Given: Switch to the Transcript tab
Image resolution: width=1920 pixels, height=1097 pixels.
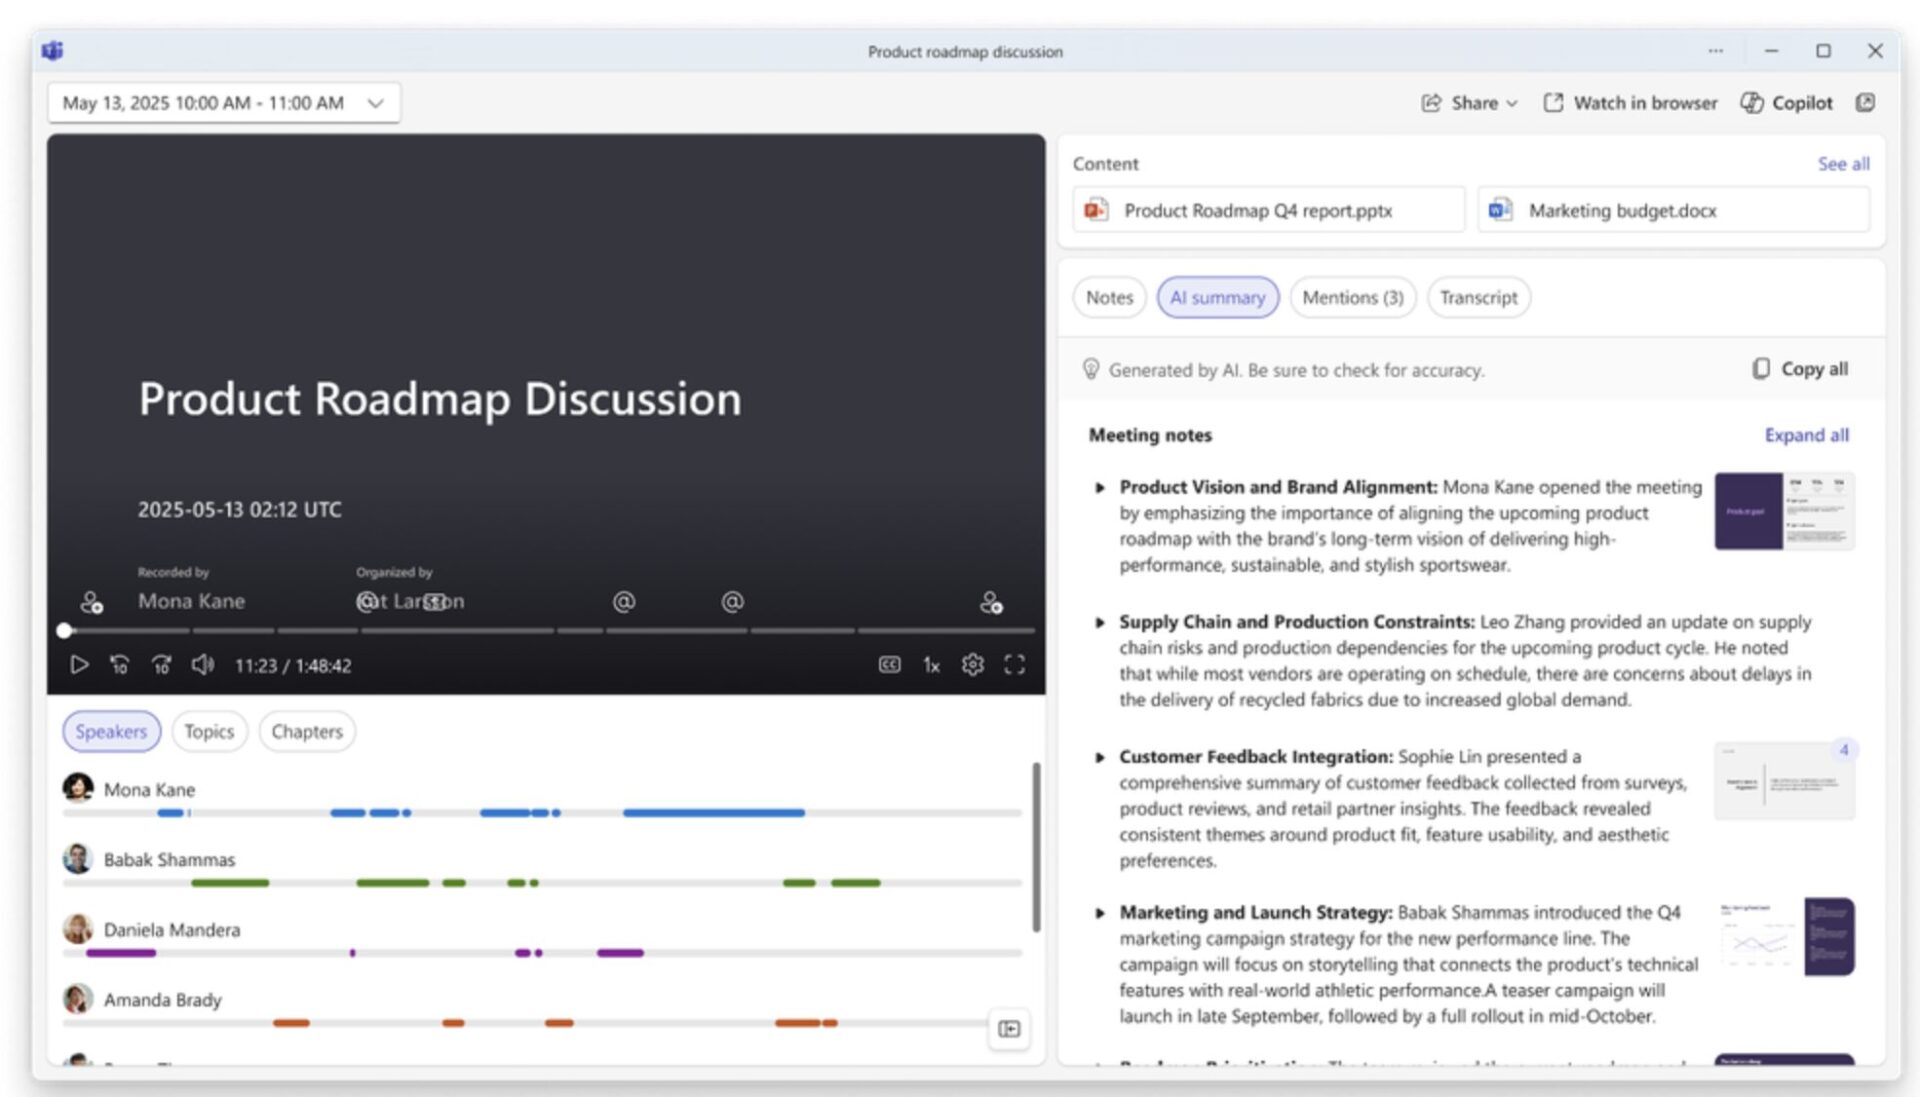Looking at the screenshot, I should tap(1478, 298).
